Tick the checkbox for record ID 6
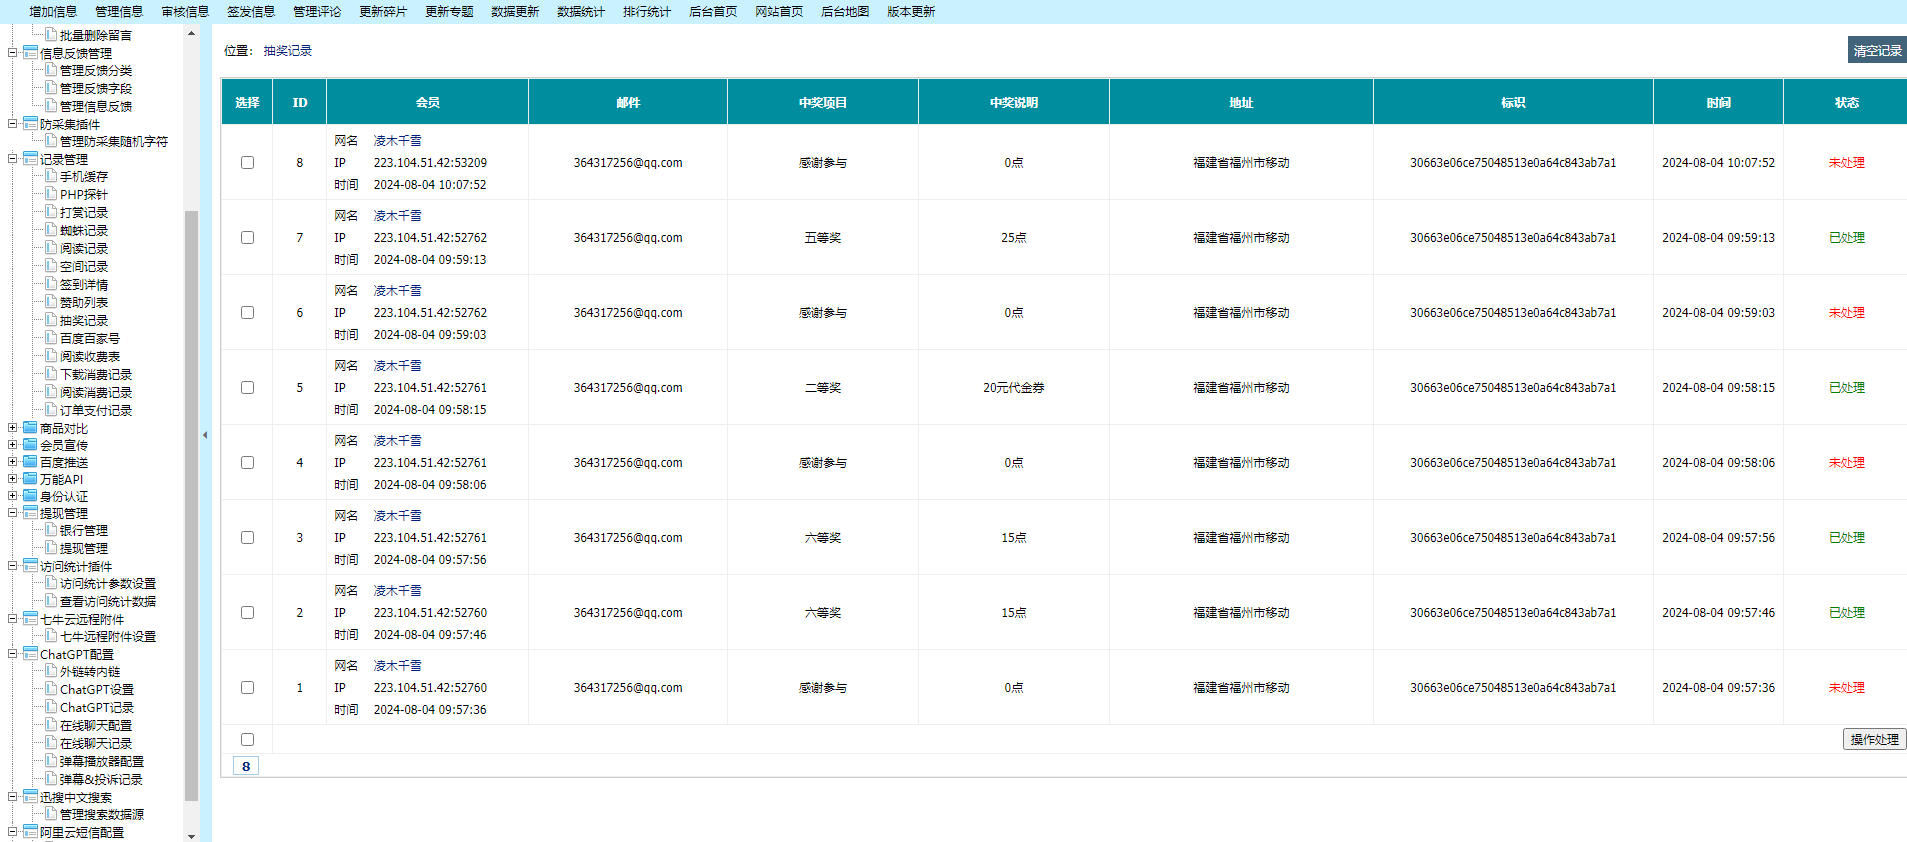Screen dimensions: 1907x842 click(x=247, y=312)
